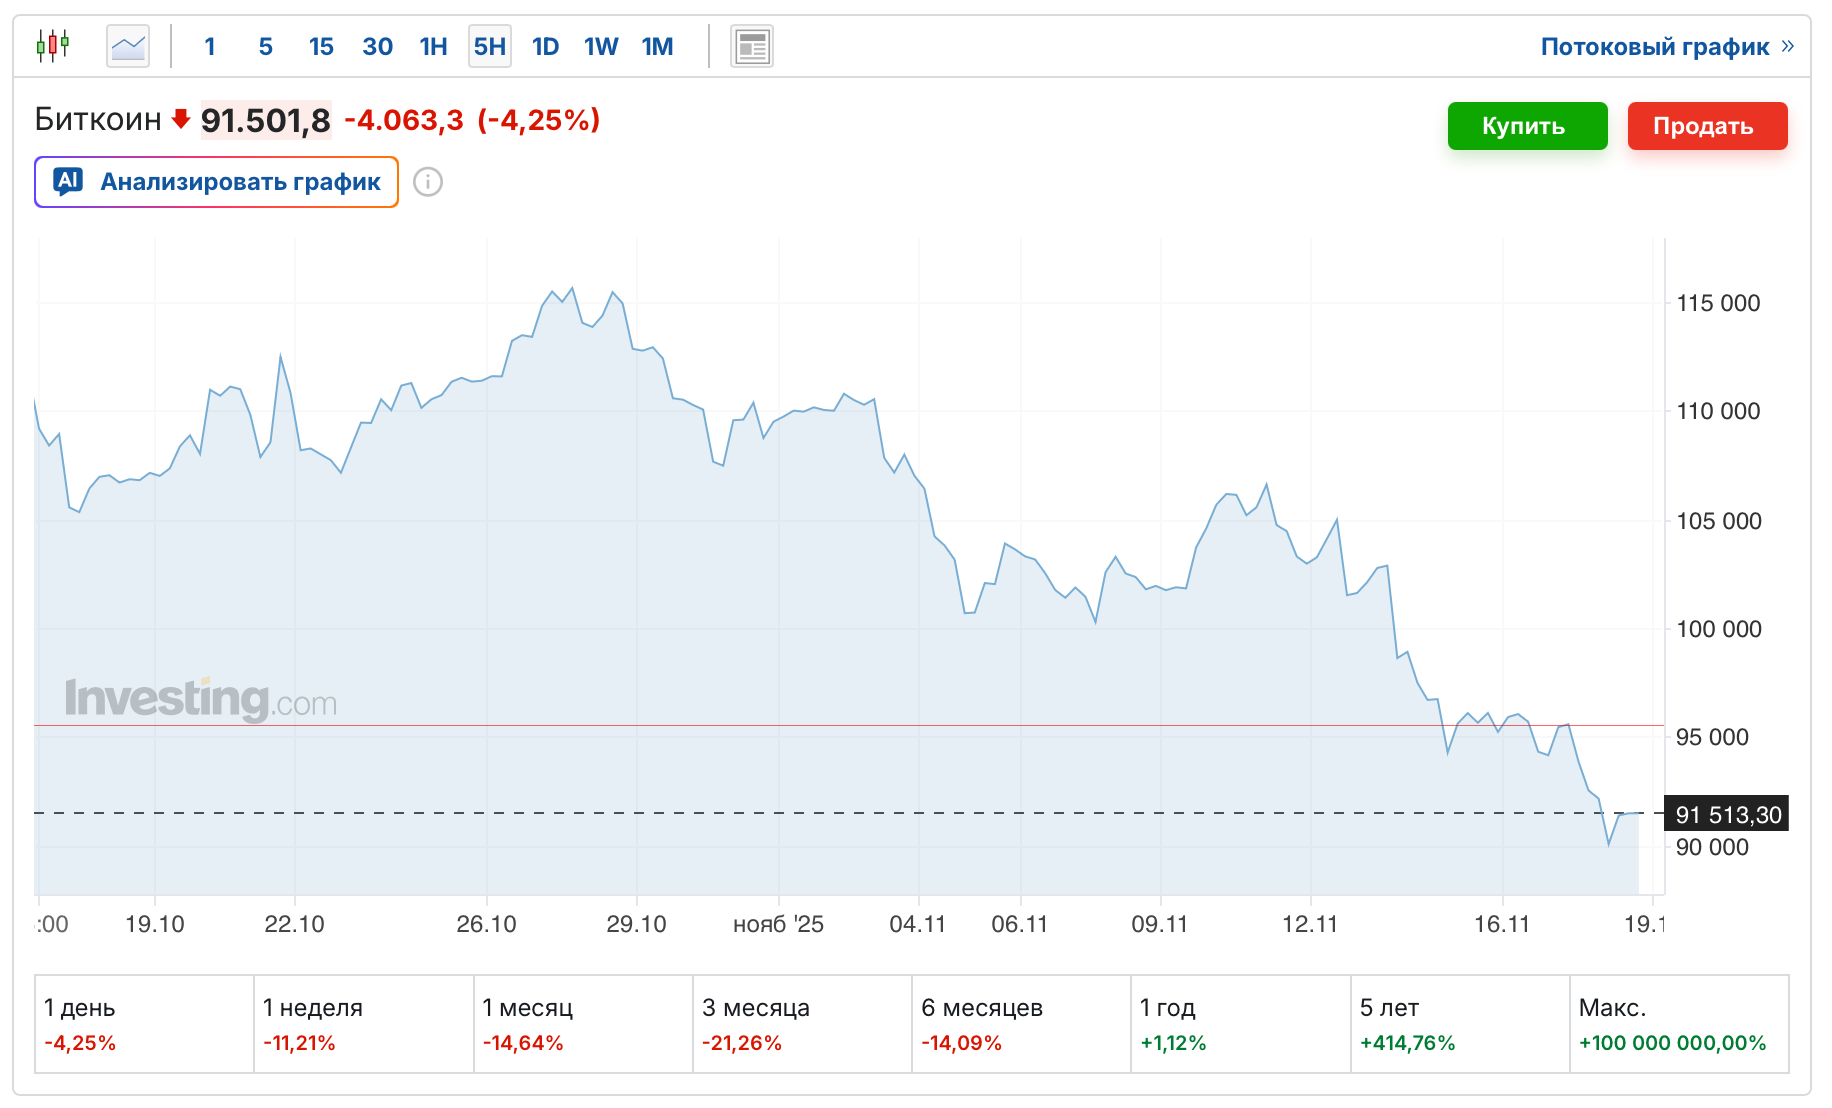1832x1108 pixels.
Task: Select the 1 minute interval
Action: pos(210,47)
